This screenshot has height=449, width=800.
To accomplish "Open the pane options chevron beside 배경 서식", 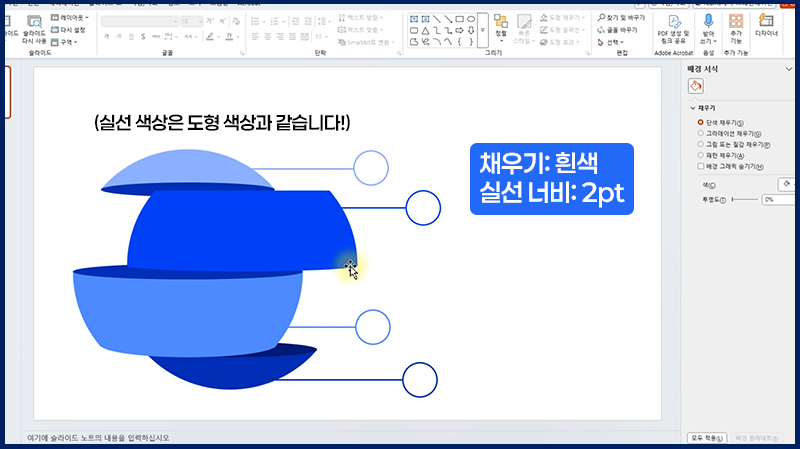I will coord(789,69).
